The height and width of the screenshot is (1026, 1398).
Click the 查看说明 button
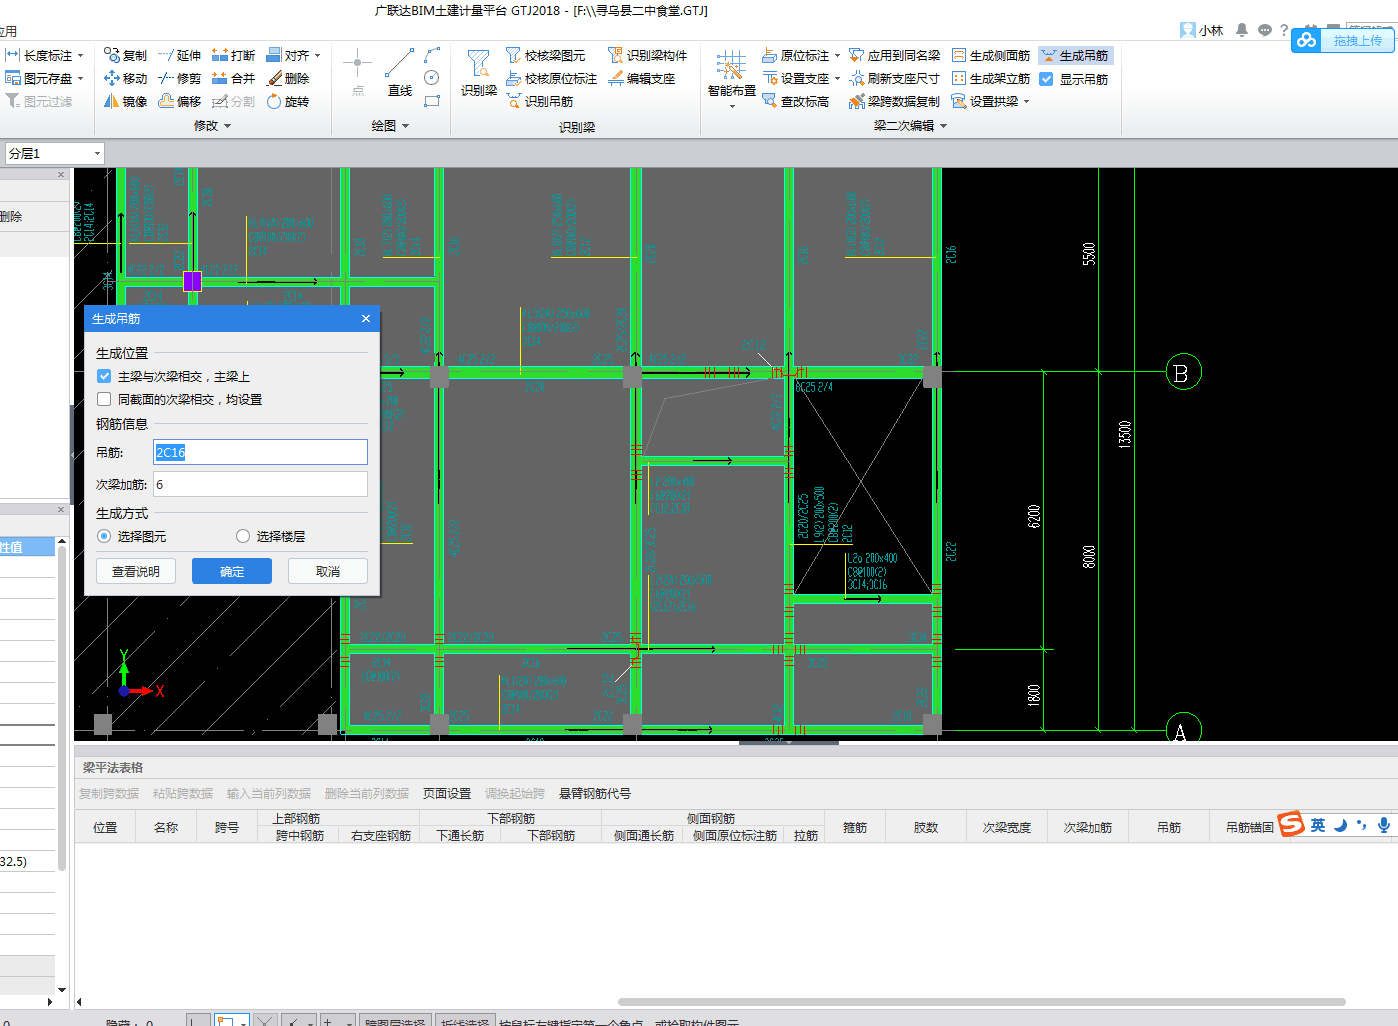point(136,571)
